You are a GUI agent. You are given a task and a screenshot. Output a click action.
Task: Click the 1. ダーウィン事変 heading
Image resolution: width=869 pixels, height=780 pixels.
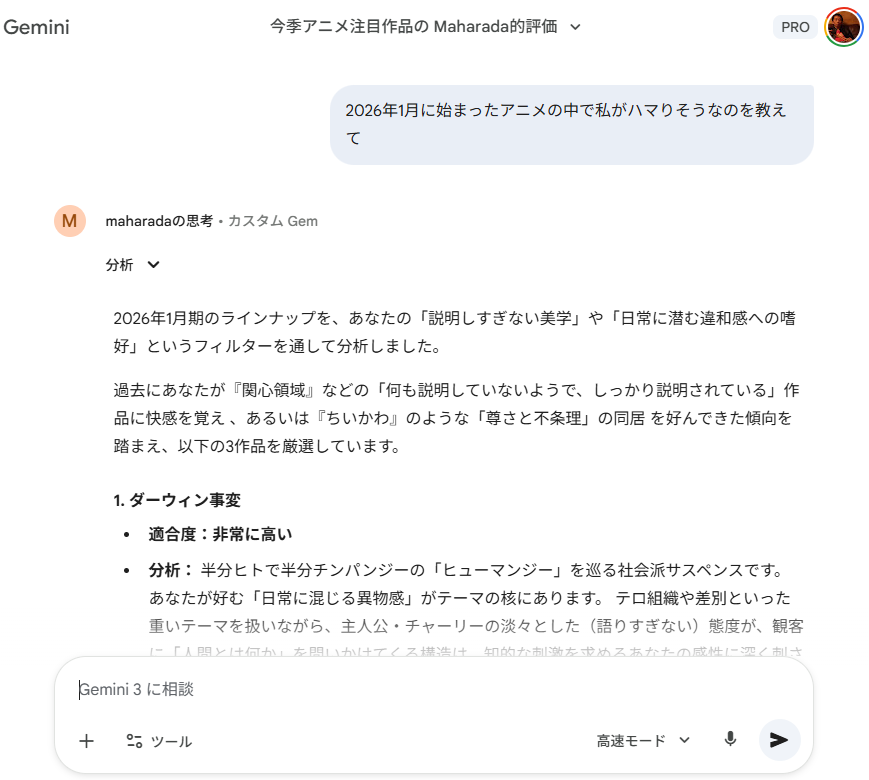(177, 500)
